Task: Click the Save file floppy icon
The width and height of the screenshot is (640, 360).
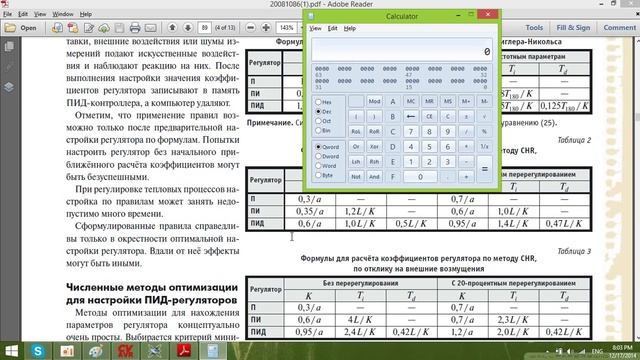Action: [119, 28]
